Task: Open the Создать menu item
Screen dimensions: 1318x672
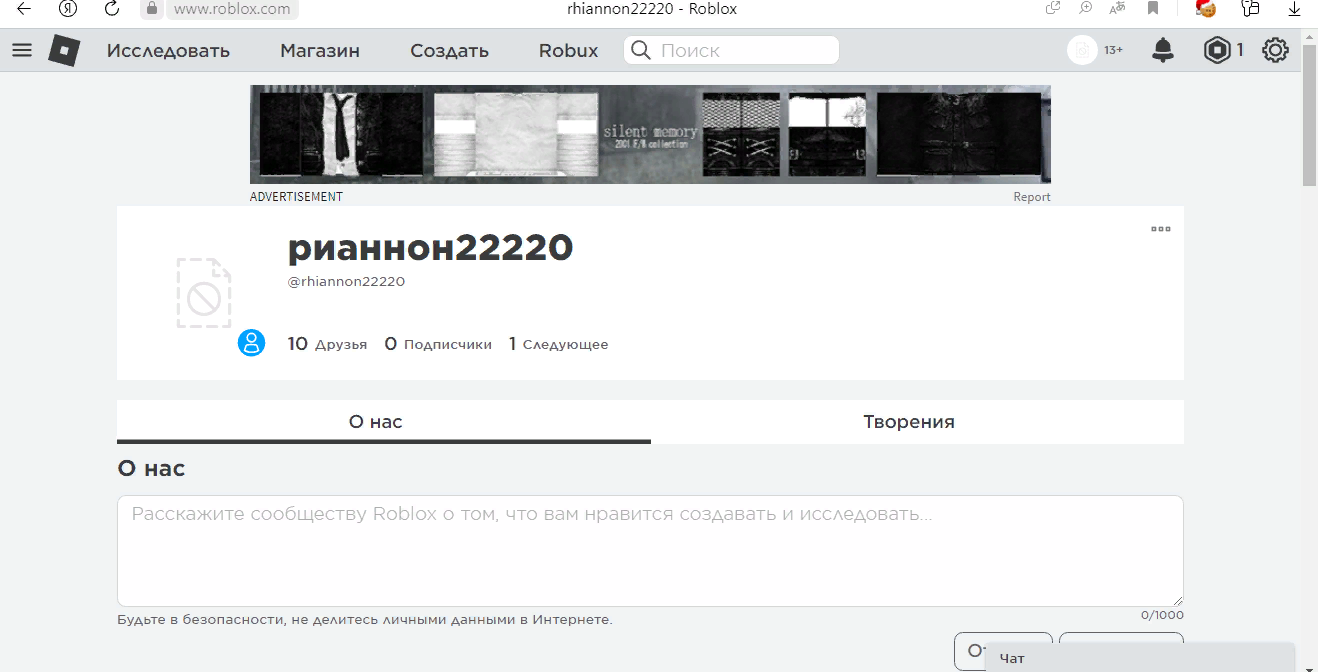Action: [x=449, y=51]
